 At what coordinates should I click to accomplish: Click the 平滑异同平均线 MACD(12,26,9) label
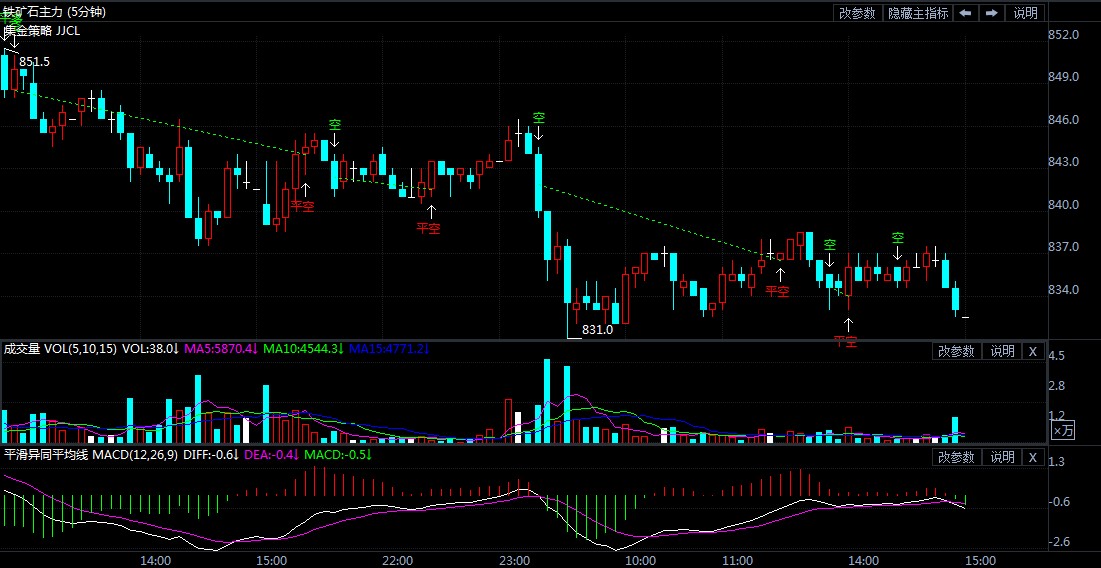[x=90, y=455]
